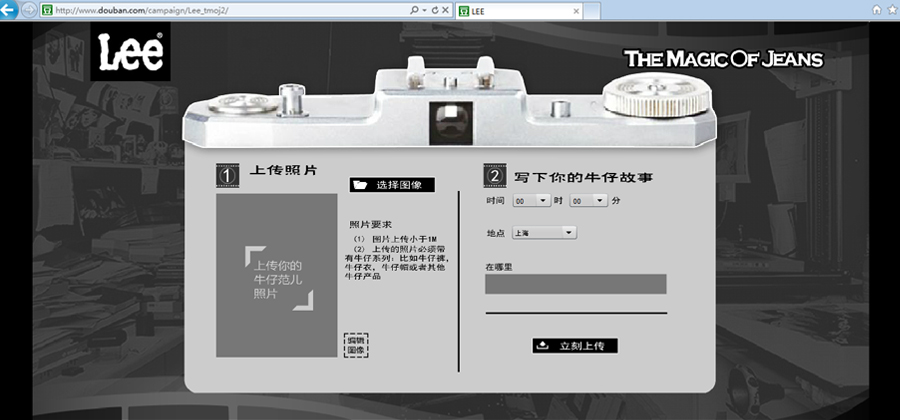Screen dimensions: 900x420
Task: Refresh the page with reload icon
Action: click(435, 10)
